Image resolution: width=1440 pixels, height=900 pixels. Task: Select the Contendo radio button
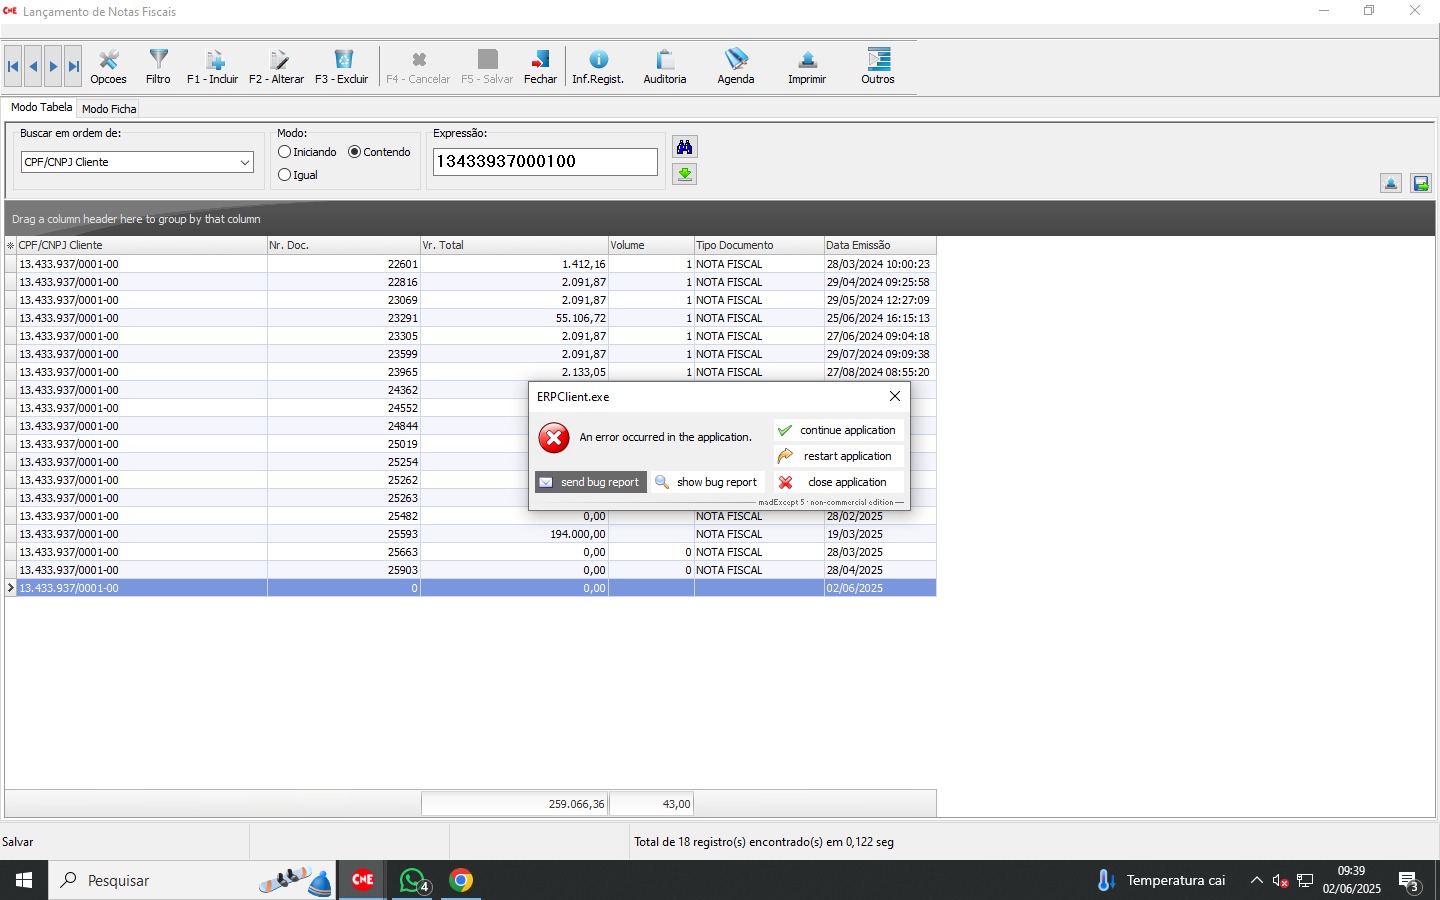355,152
